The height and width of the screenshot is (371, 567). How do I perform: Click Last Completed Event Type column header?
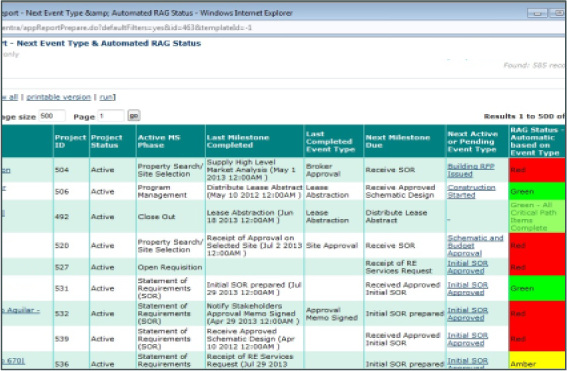point(333,141)
